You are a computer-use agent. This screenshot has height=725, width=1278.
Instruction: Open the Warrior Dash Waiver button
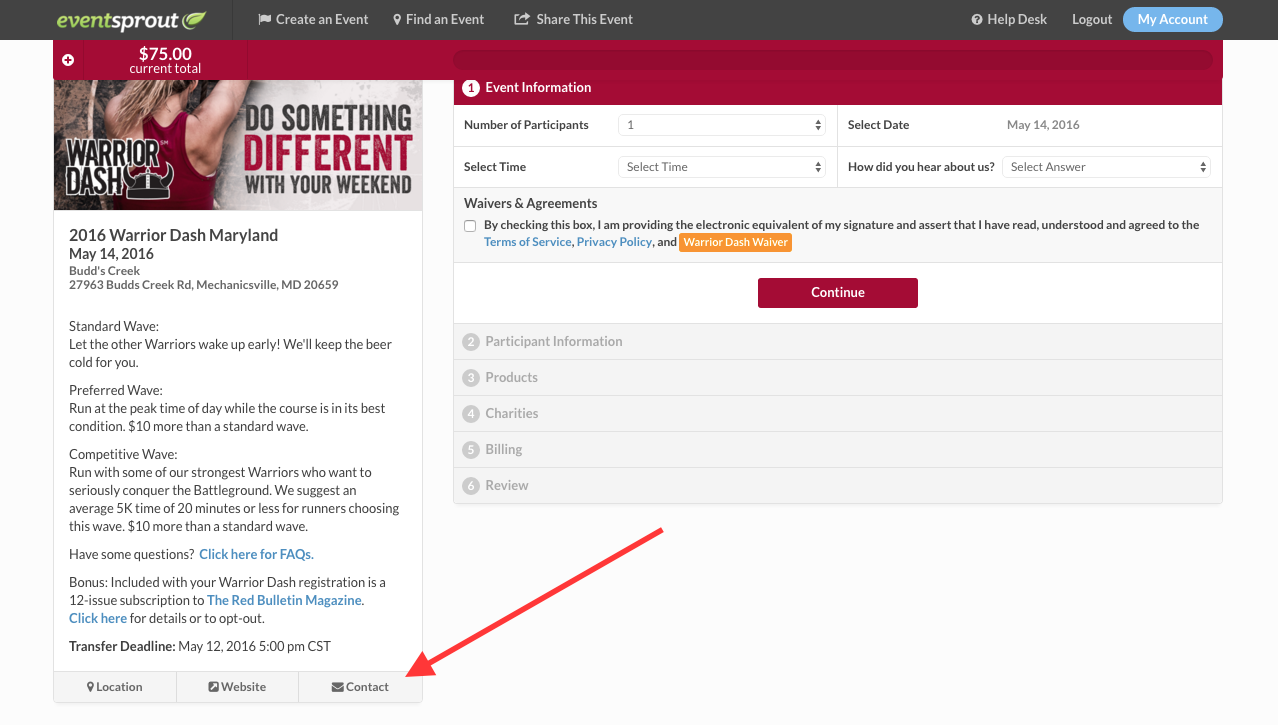pos(736,242)
